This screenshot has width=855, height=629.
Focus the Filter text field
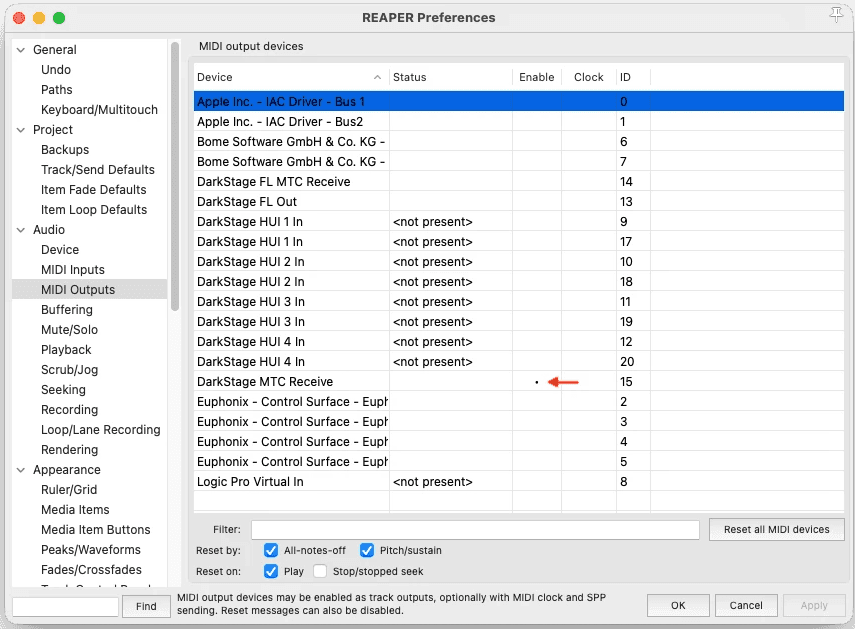point(475,530)
